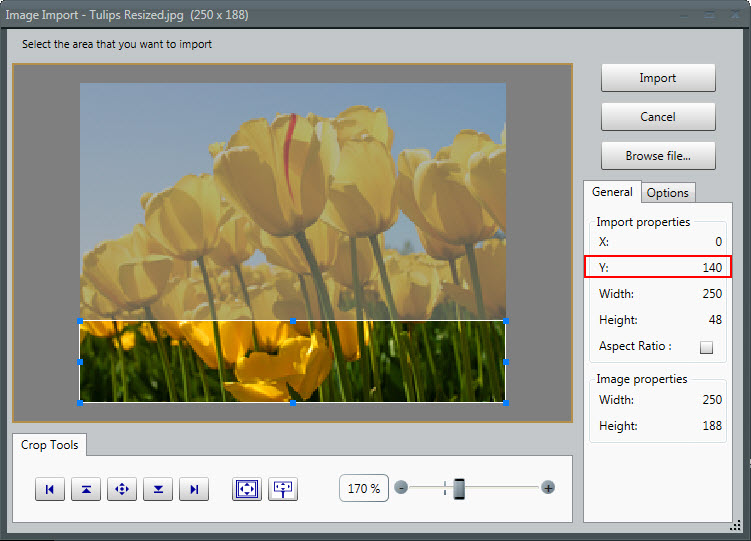Screen dimensions: 751x541
Task: Click Image properties Height value 188
Action: click(712, 426)
